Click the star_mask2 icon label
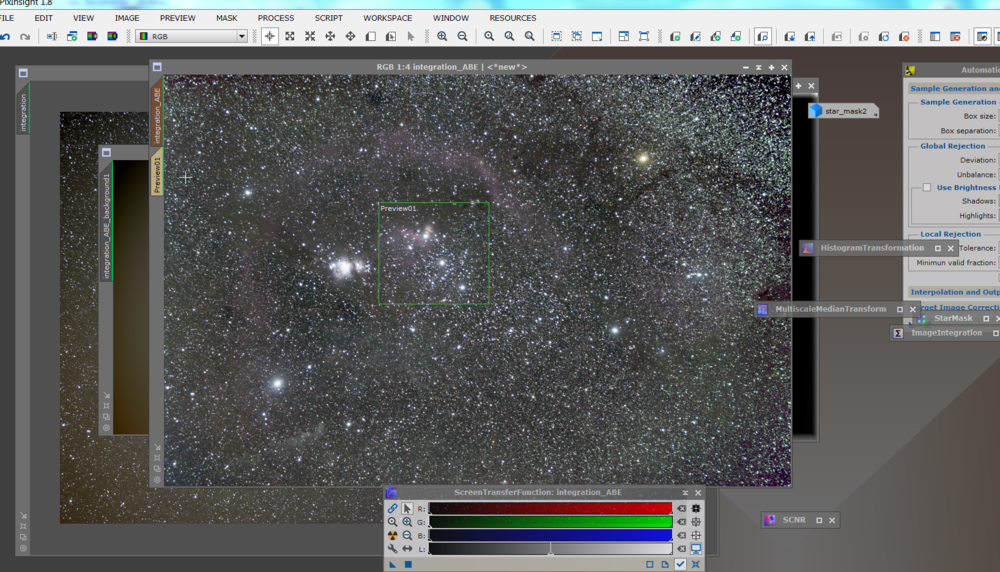1000x572 pixels. [846, 111]
